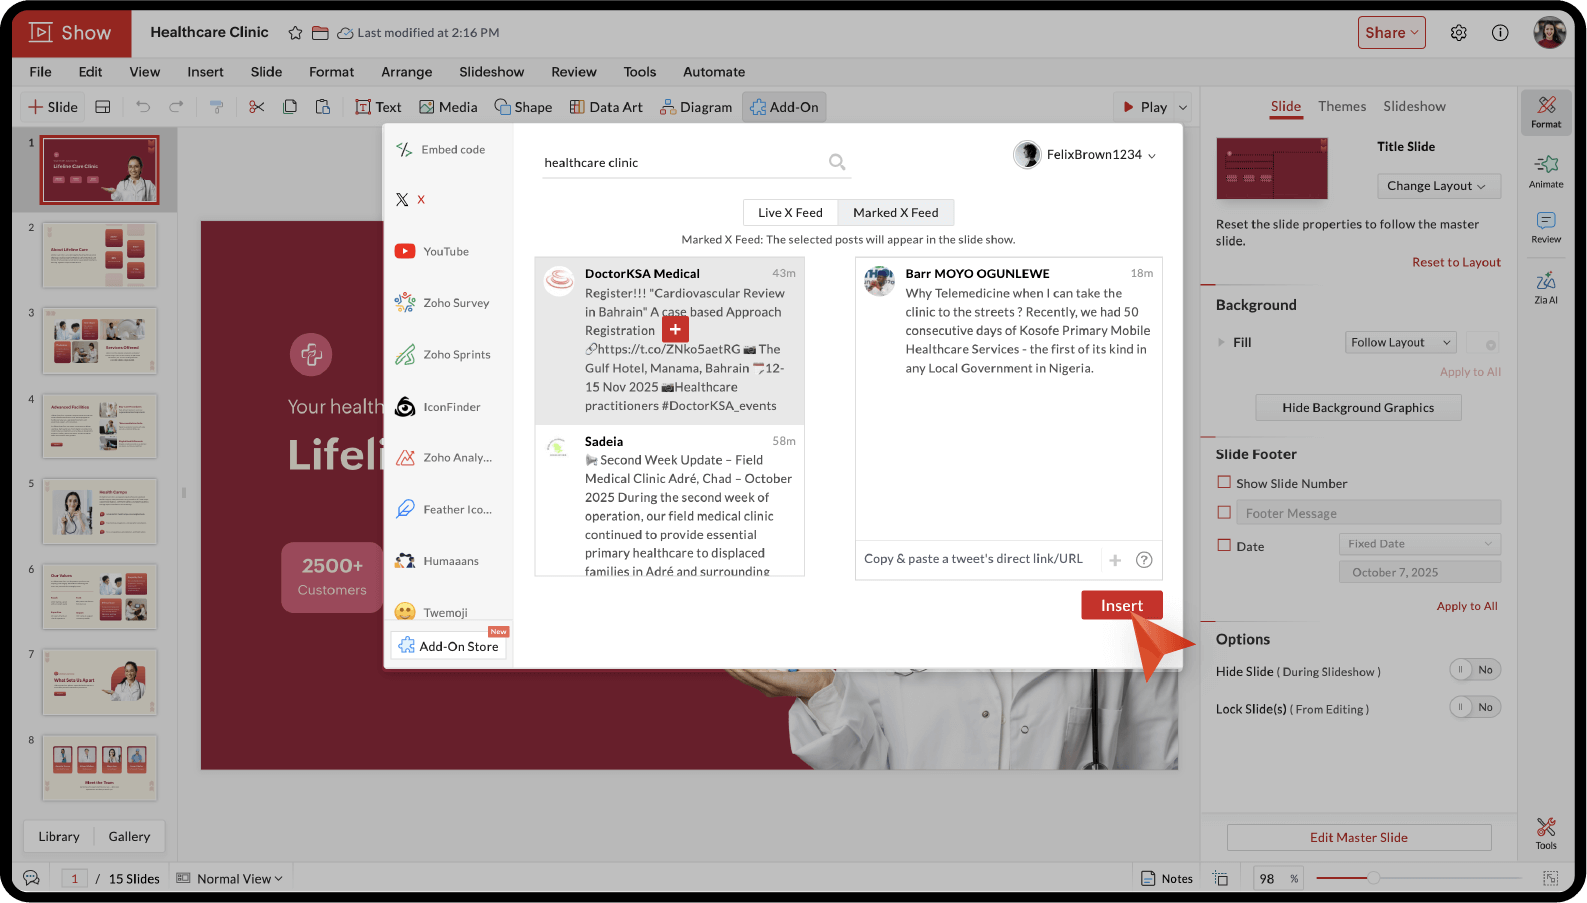Open the folder icon in the title bar
Viewport: 1587px width, 903px height.
pos(320,33)
